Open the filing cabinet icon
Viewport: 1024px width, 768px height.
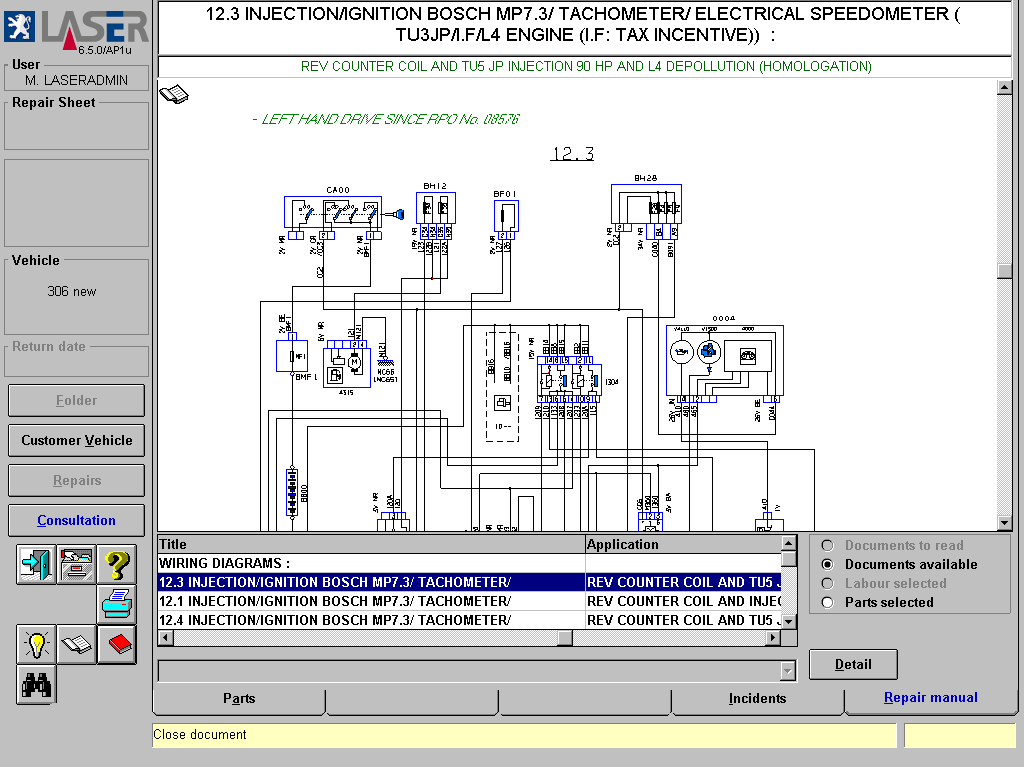pos(76,564)
